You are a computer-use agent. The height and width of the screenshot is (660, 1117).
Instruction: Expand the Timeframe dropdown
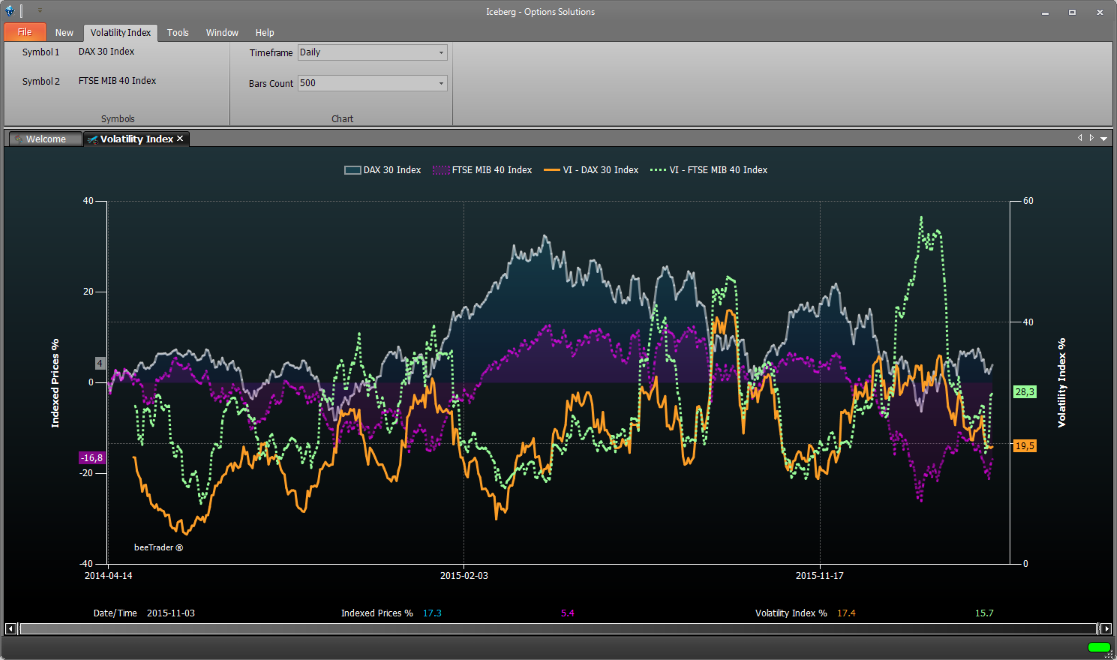441,53
